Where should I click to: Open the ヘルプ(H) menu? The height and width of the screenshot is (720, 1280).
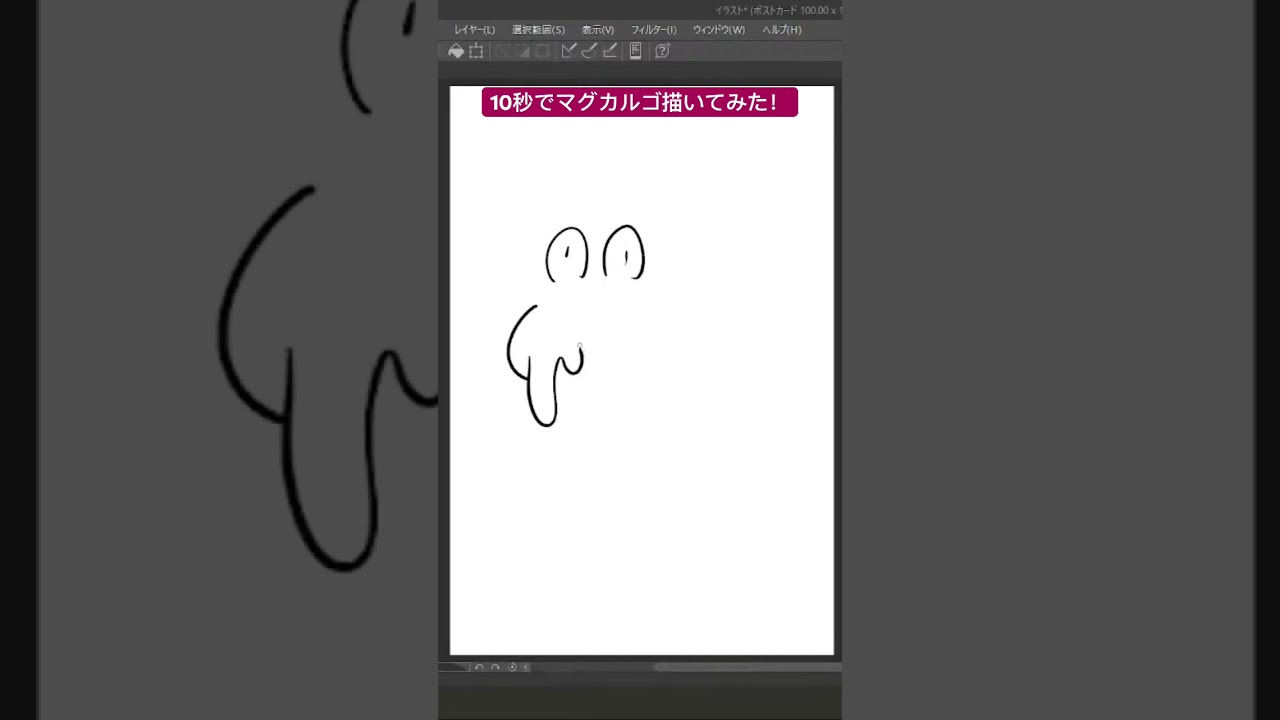tap(782, 30)
